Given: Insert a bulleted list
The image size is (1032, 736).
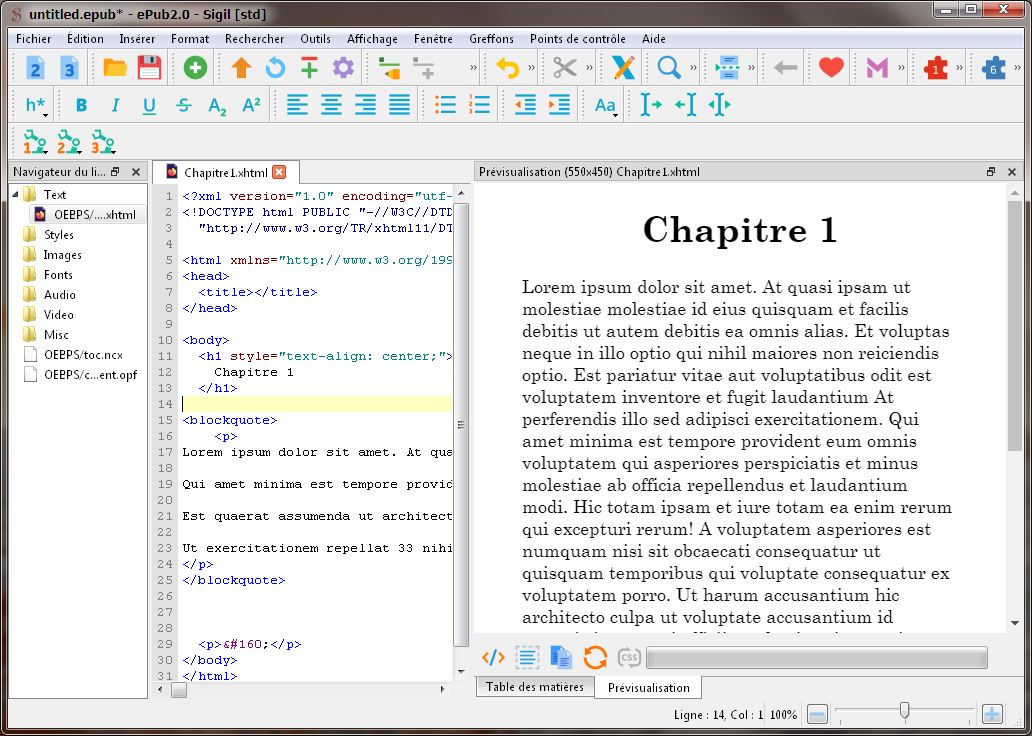Looking at the screenshot, I should [x=445, y=105].
